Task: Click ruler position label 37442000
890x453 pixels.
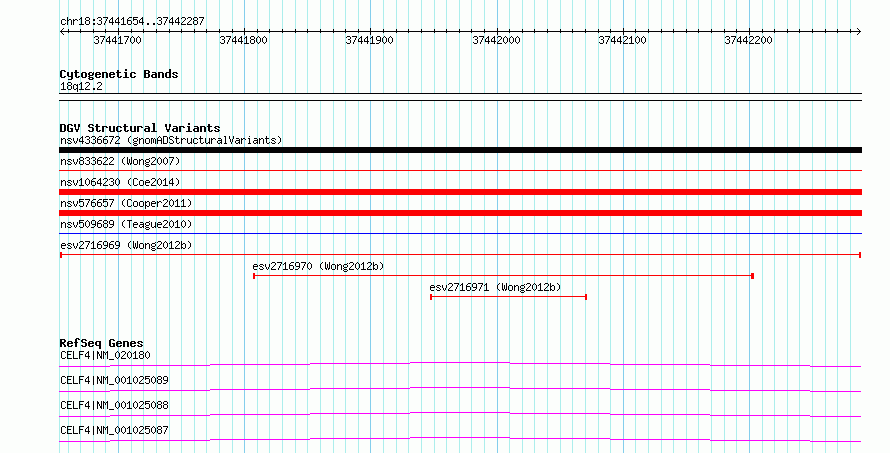Action: click(x=496, y=40)
